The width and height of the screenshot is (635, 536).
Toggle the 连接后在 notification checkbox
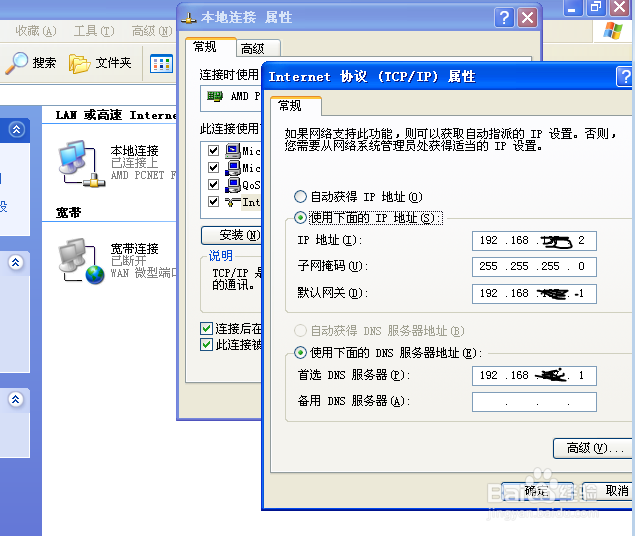(207, 328)
